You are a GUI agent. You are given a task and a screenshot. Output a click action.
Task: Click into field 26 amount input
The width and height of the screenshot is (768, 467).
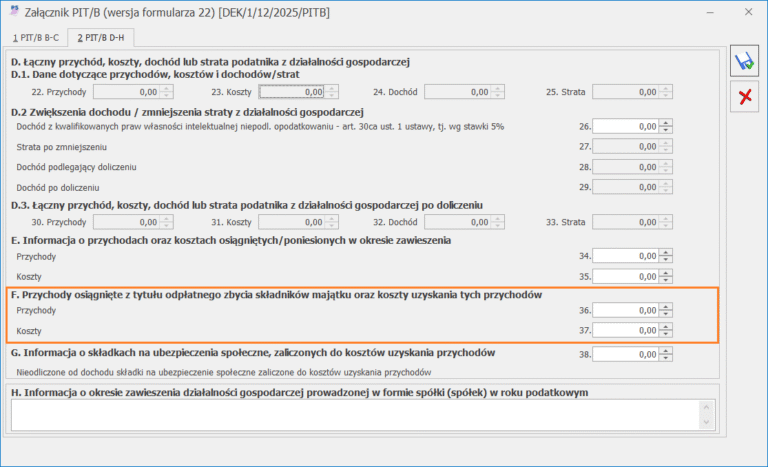click(x=625, y=126)
